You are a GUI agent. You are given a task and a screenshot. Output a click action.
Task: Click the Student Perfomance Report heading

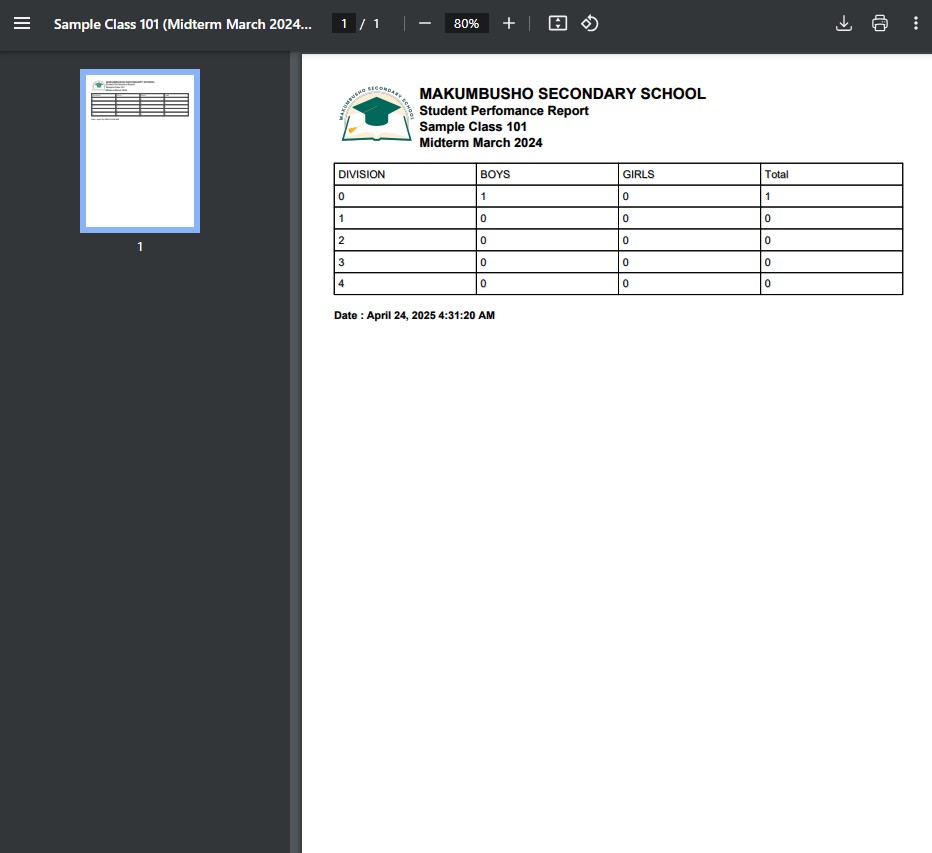pos(505,111)
